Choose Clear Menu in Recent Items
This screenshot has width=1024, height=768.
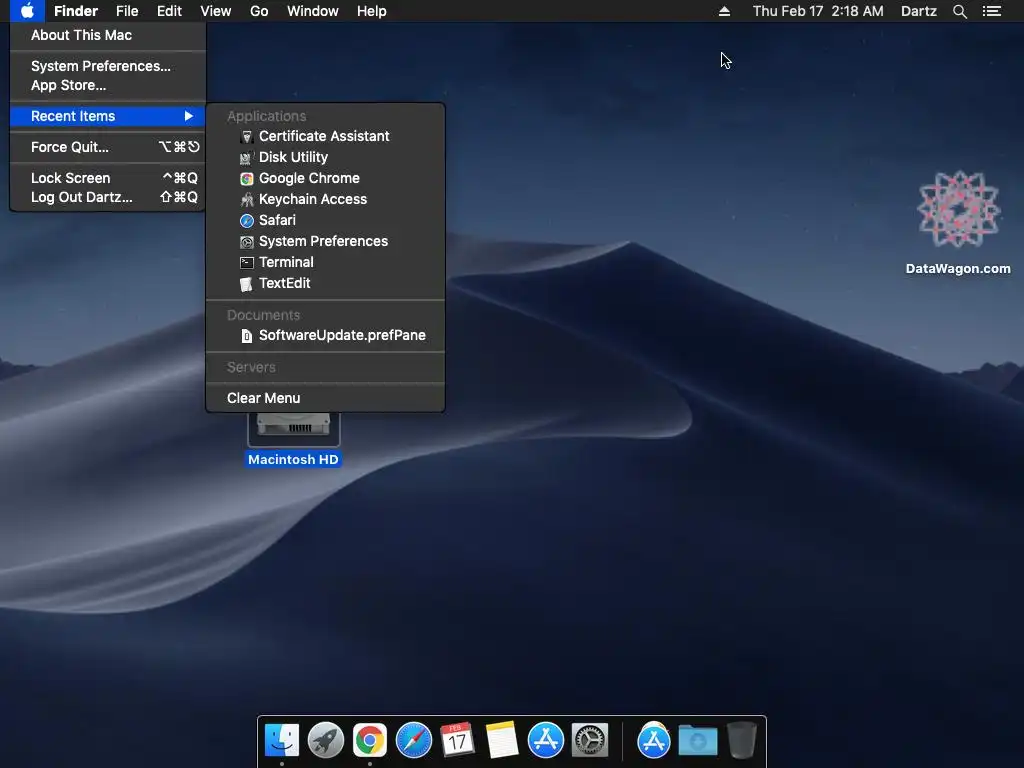(x=325, y=398)
